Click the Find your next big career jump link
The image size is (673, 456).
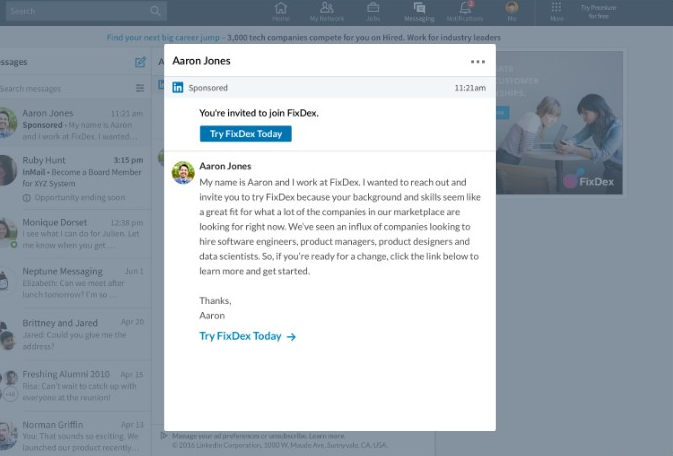(163, 37)
